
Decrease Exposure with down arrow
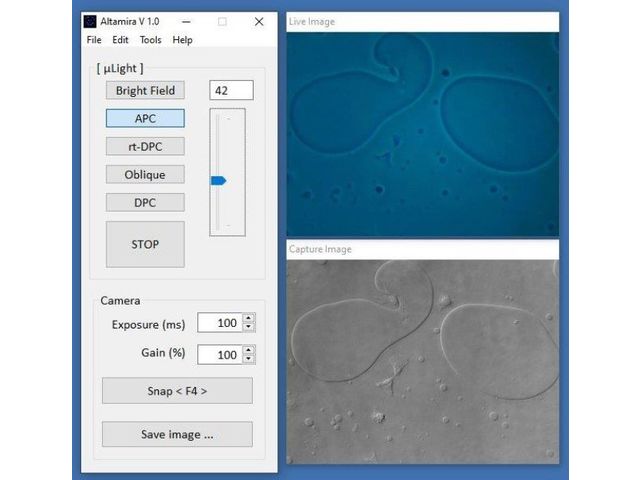click(249, 328)
